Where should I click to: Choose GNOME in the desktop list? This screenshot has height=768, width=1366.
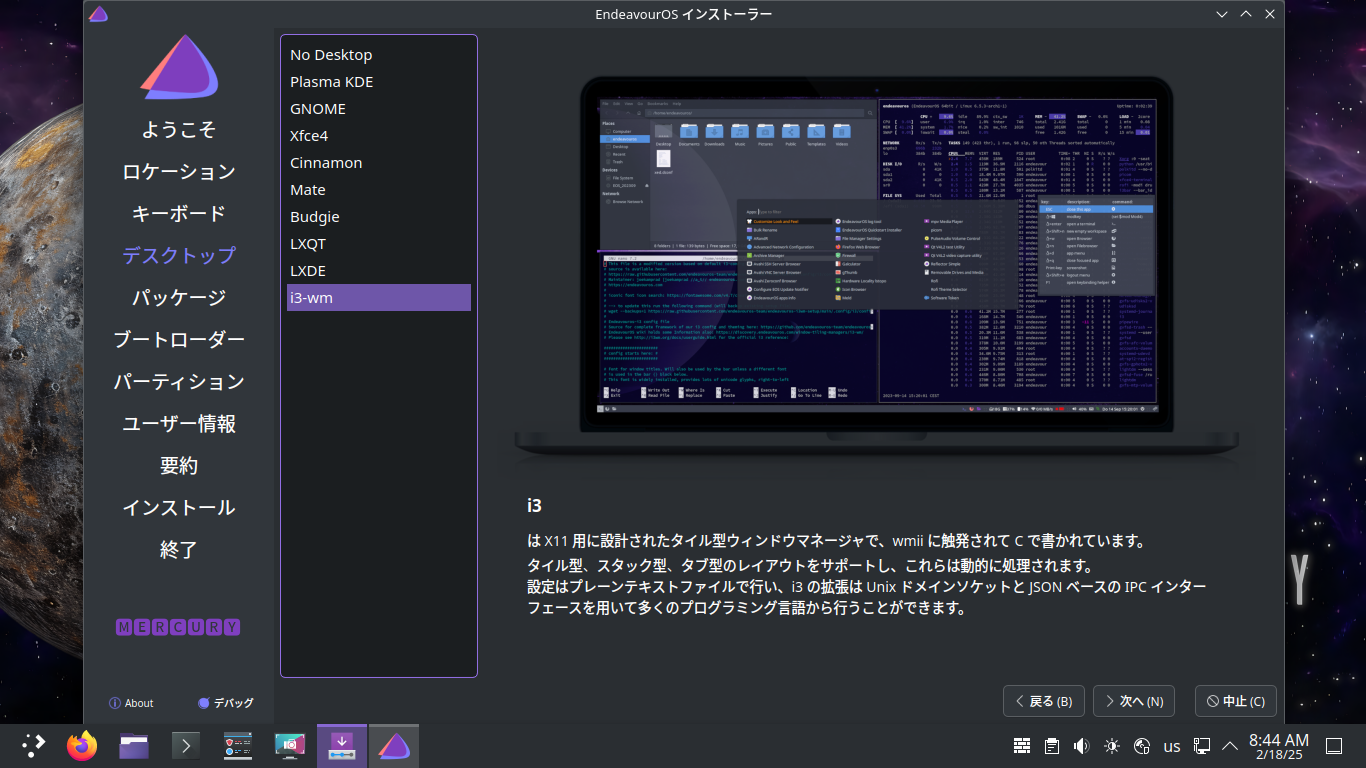(318, 109)
